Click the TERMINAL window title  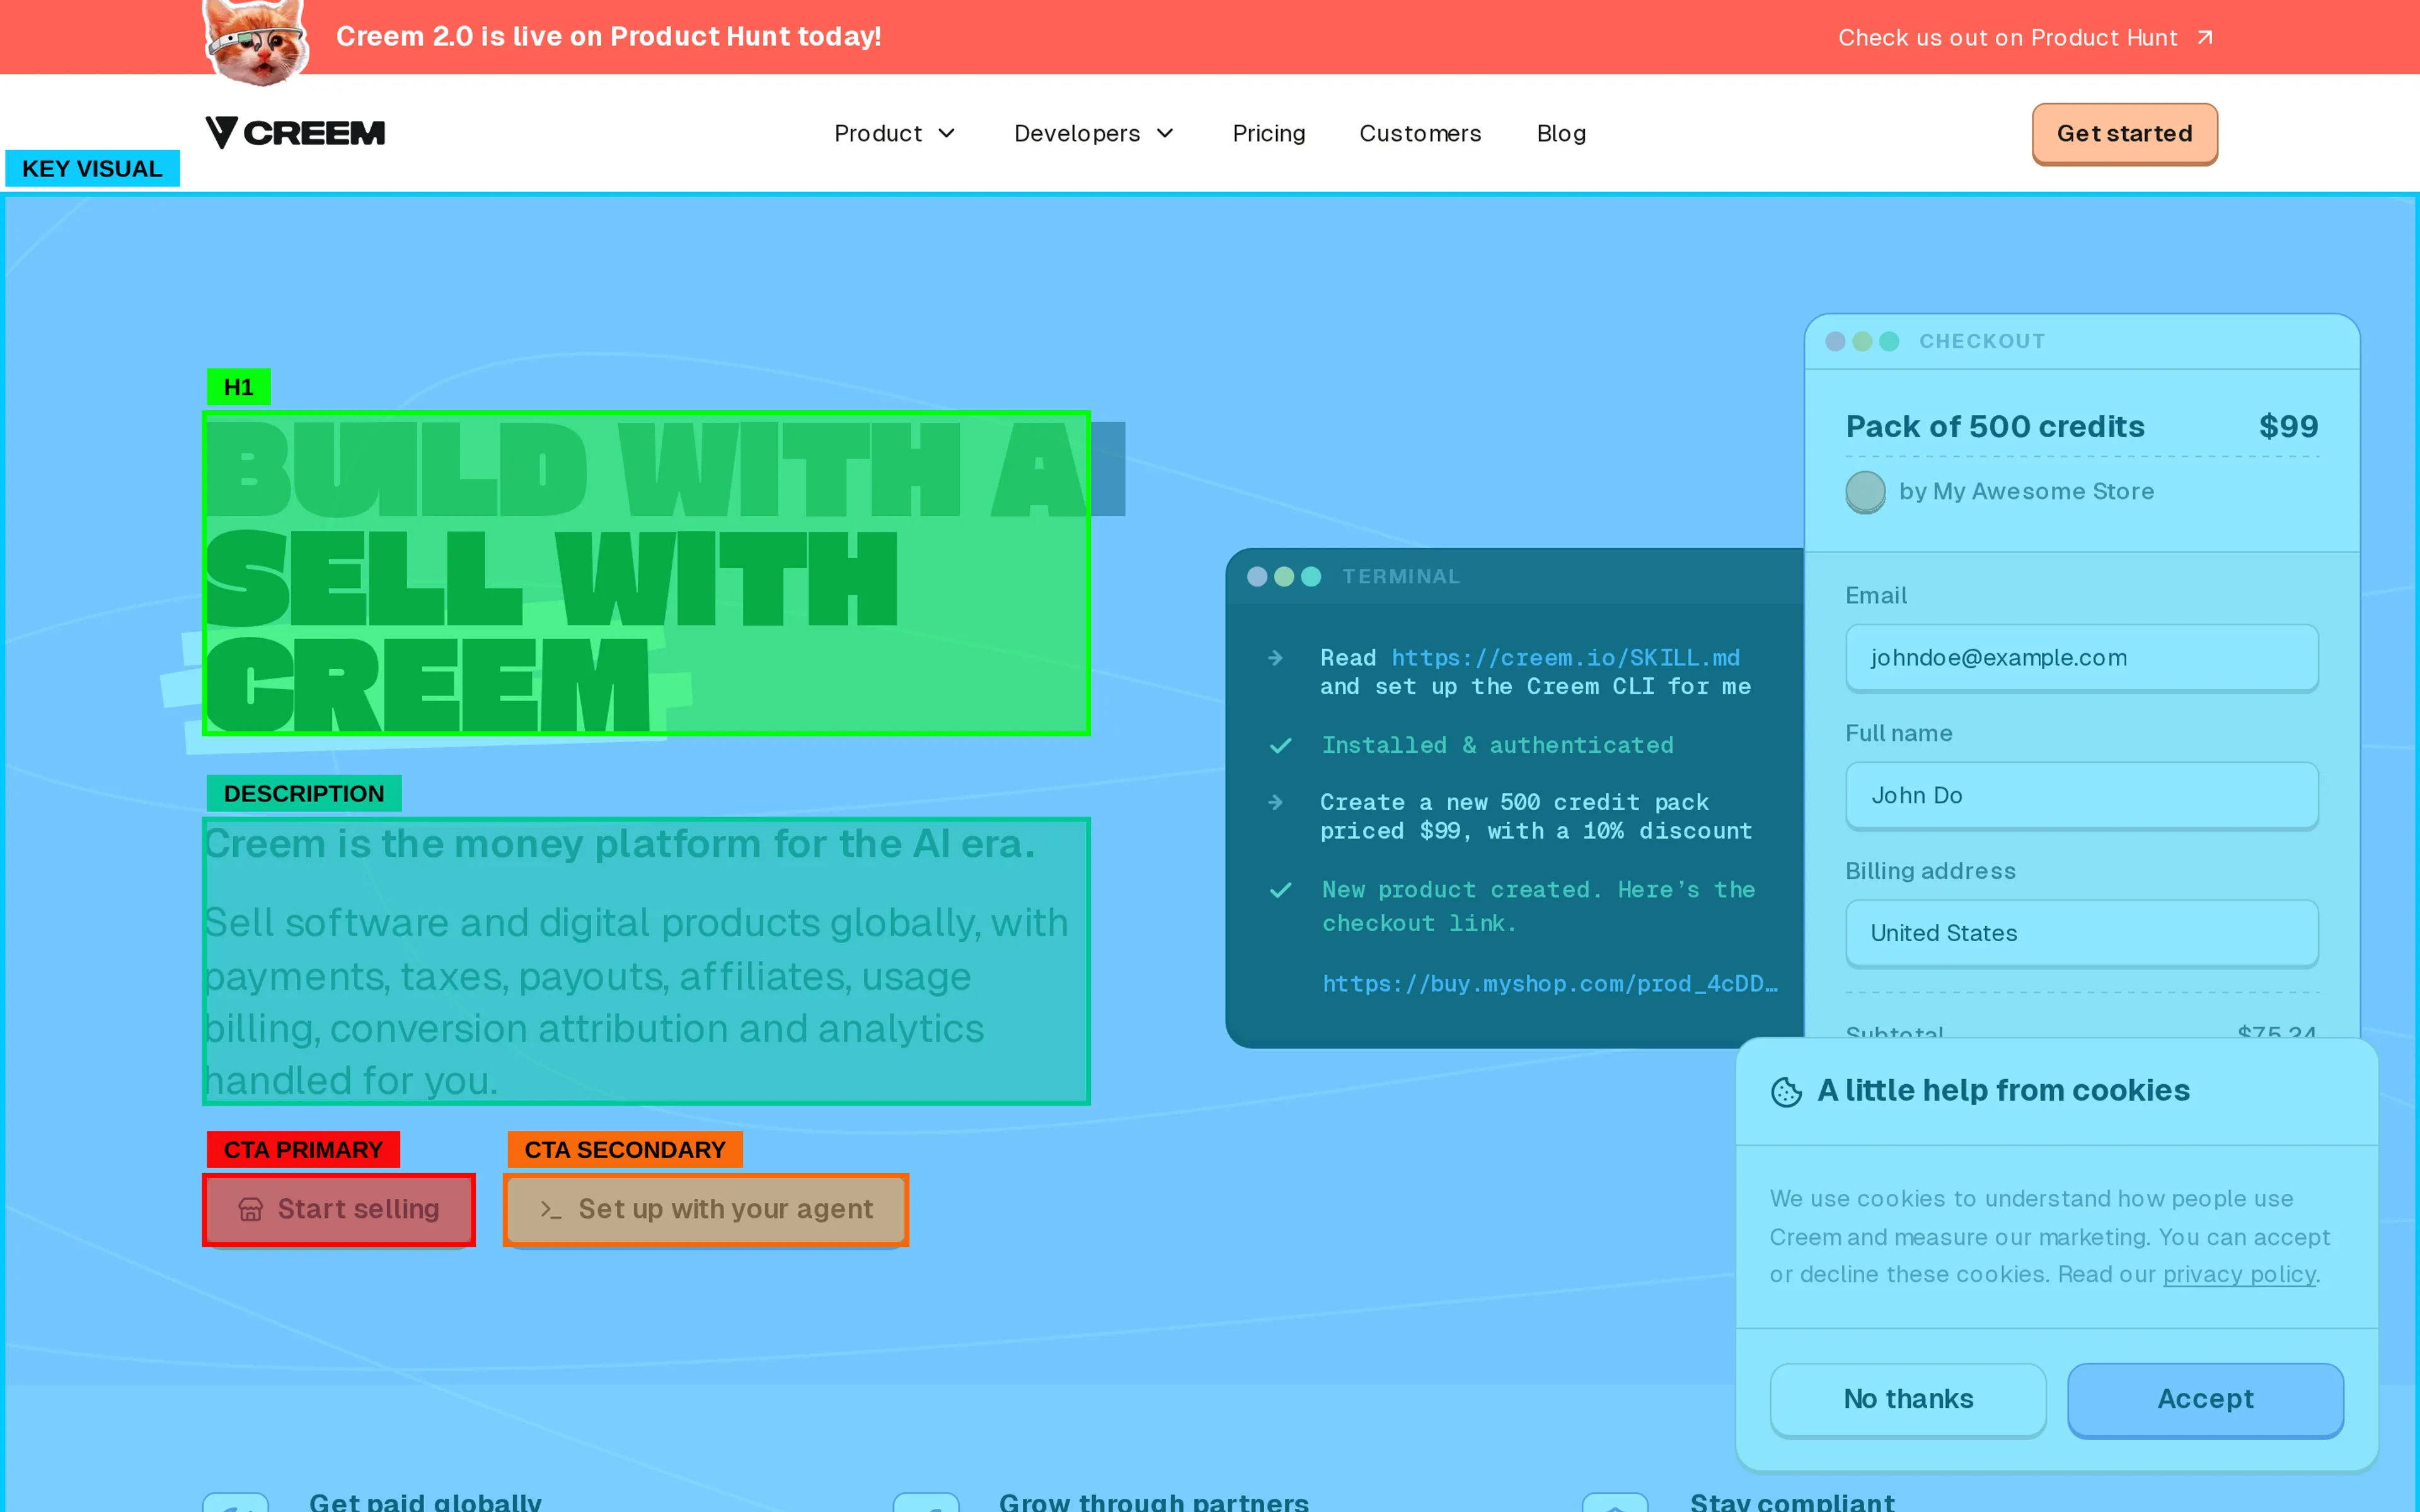point(1401,577)
